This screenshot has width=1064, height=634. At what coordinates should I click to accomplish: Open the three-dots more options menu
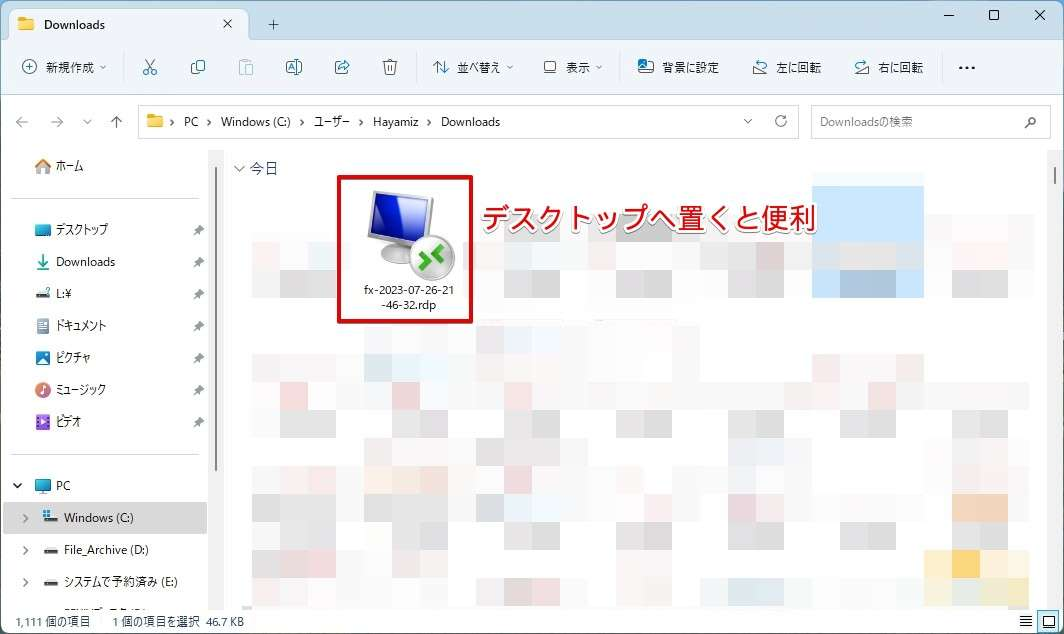(967, 67)
